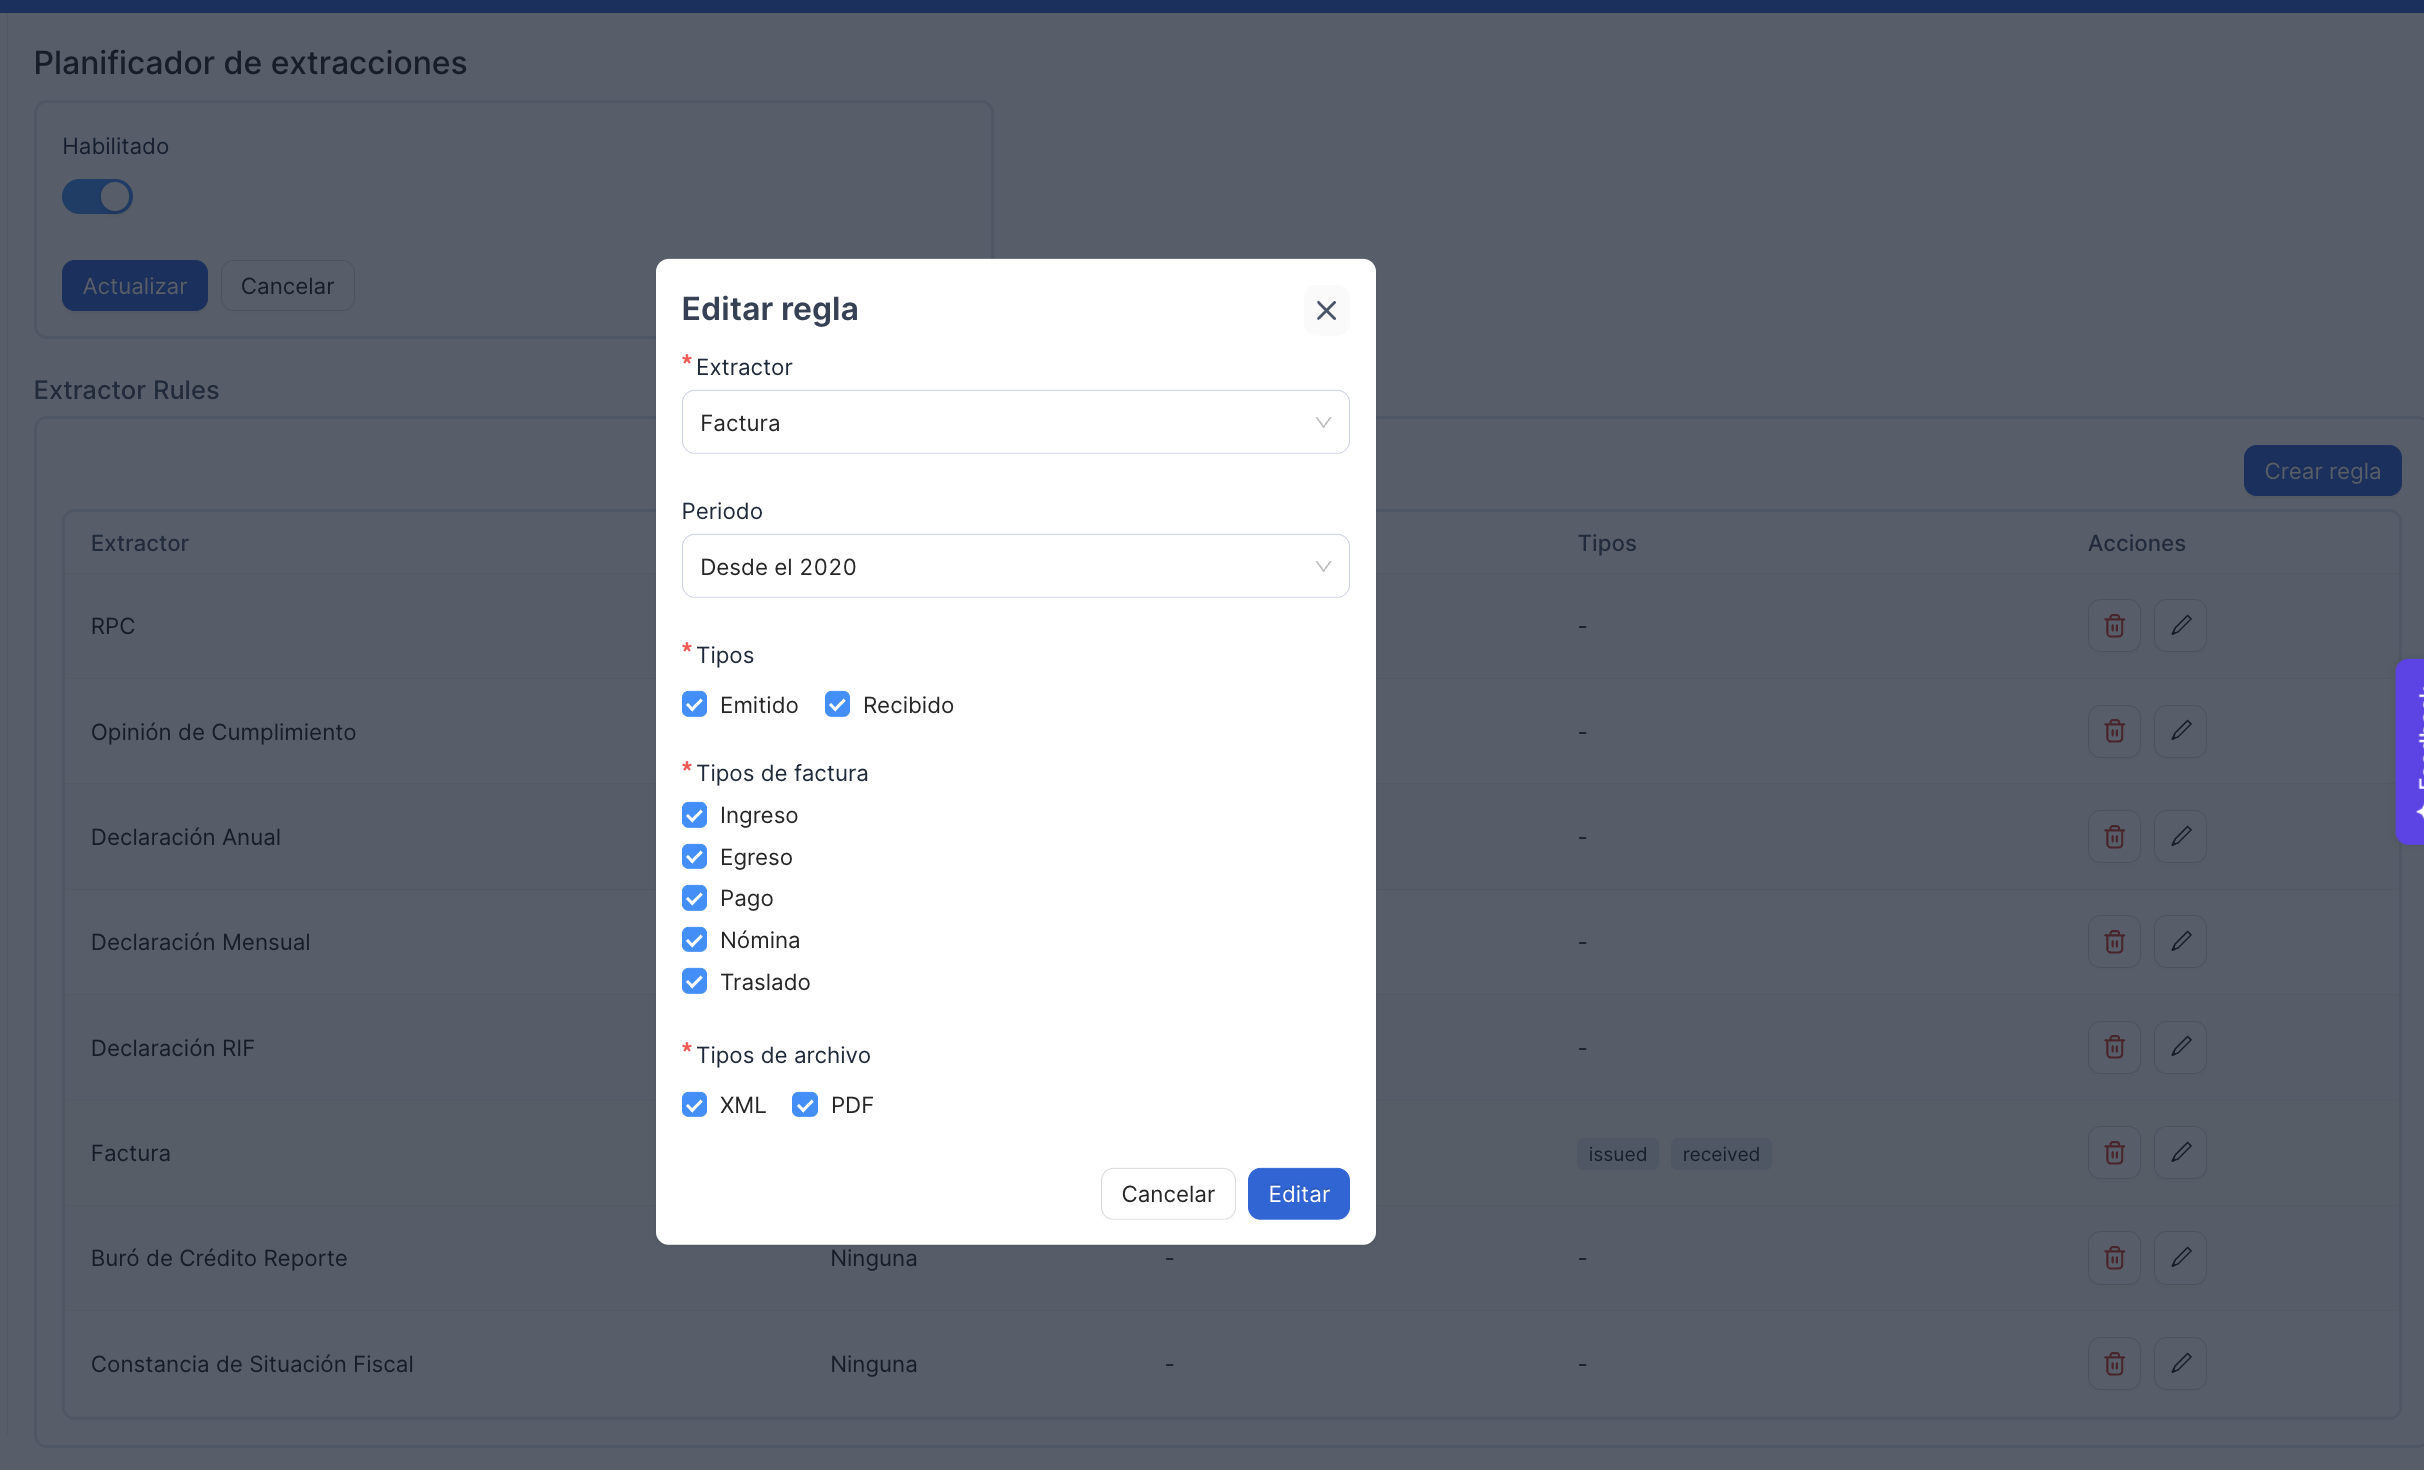Open the Periodo dropdown showing Desde el 2020
This screenshot has height=1470, width=2424.
click(1015, 566)
